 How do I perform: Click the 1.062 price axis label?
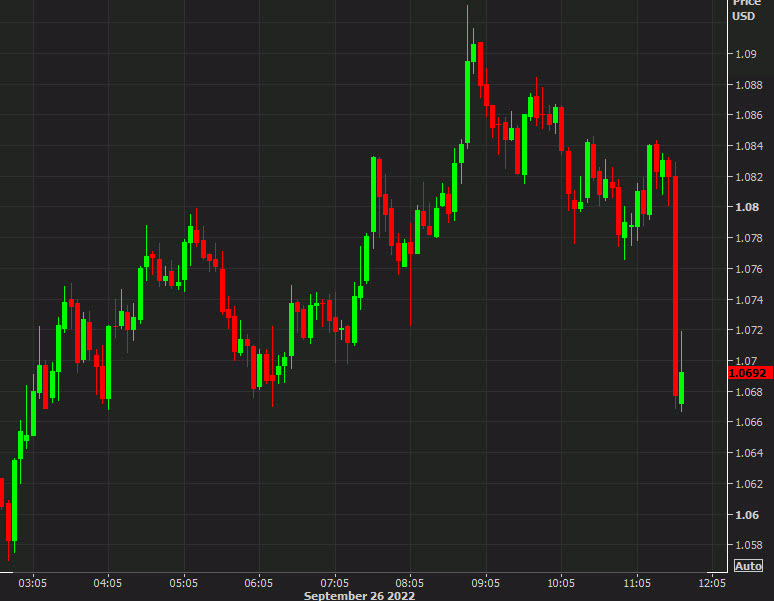click(749, 484)
